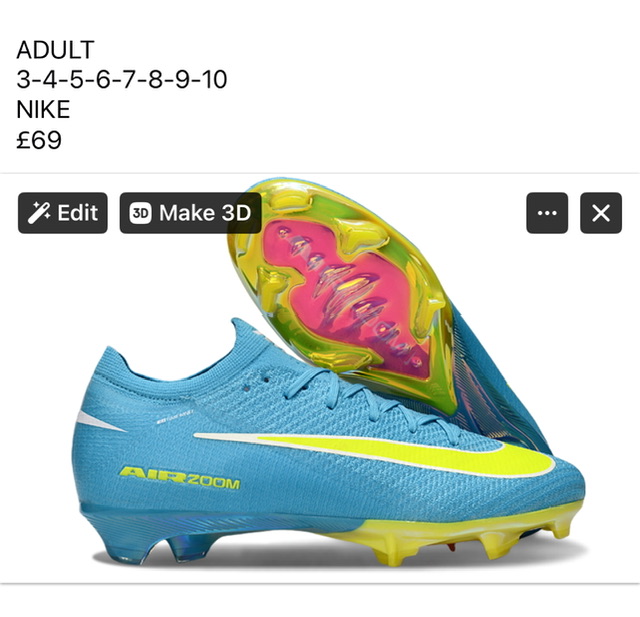The image size is (640, 617).
Task: Click the £69 price text
Action: coord(39,140)
